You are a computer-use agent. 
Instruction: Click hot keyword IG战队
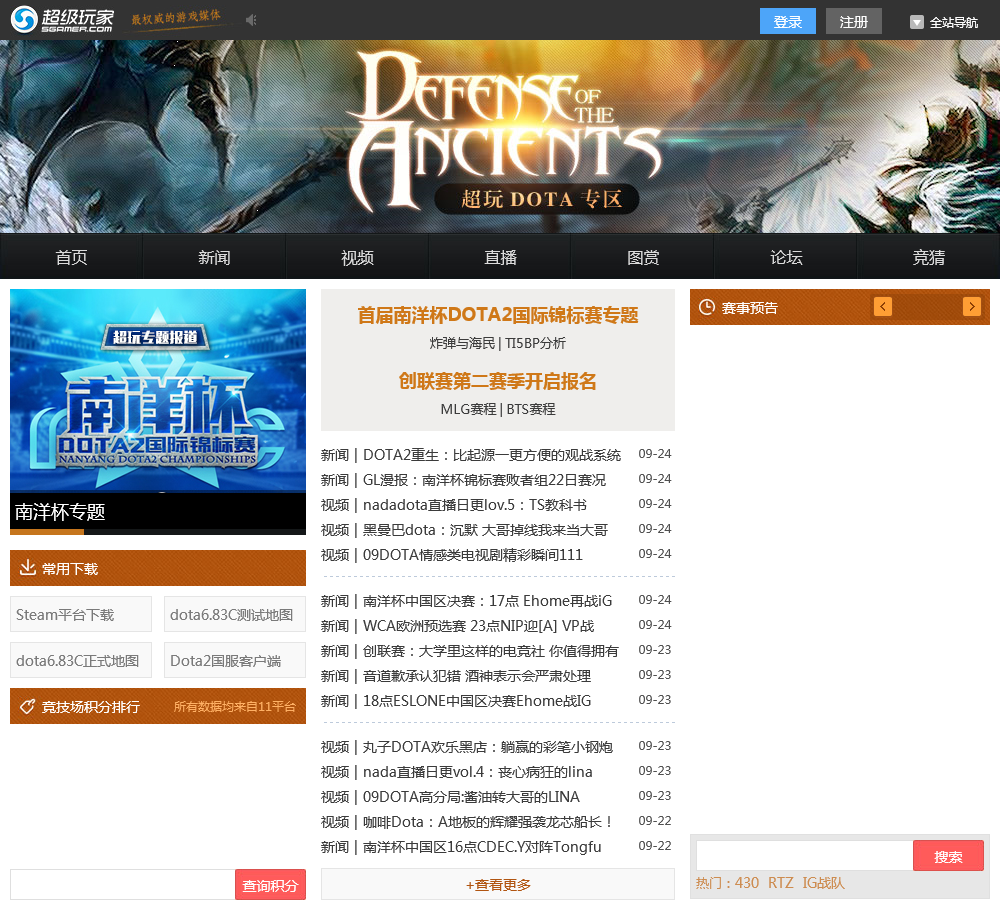tap(823, 883)
